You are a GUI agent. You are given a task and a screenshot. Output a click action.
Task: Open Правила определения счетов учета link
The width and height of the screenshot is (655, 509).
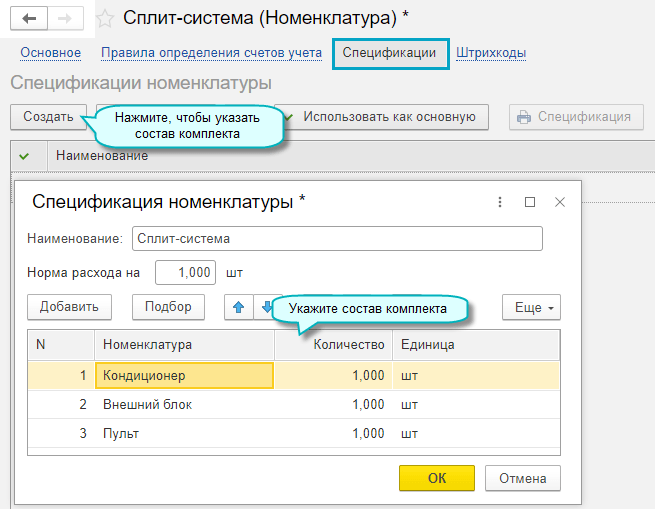[x=211, y=53]
